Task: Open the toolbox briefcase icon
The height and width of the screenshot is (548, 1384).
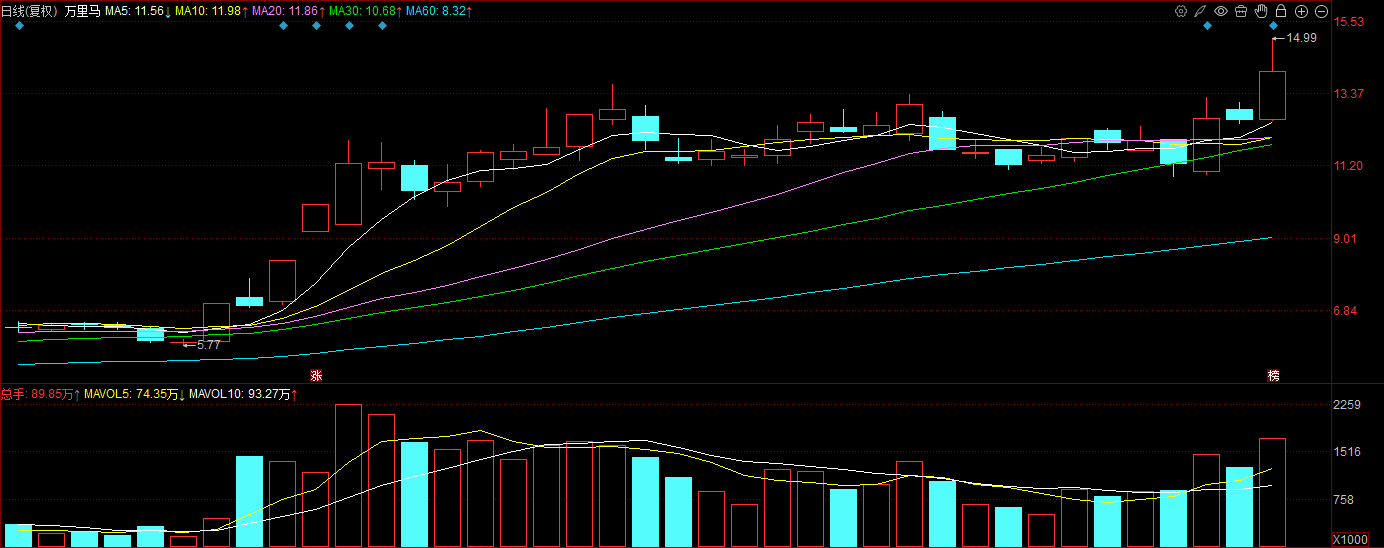Action: (x=1241, y=11)
